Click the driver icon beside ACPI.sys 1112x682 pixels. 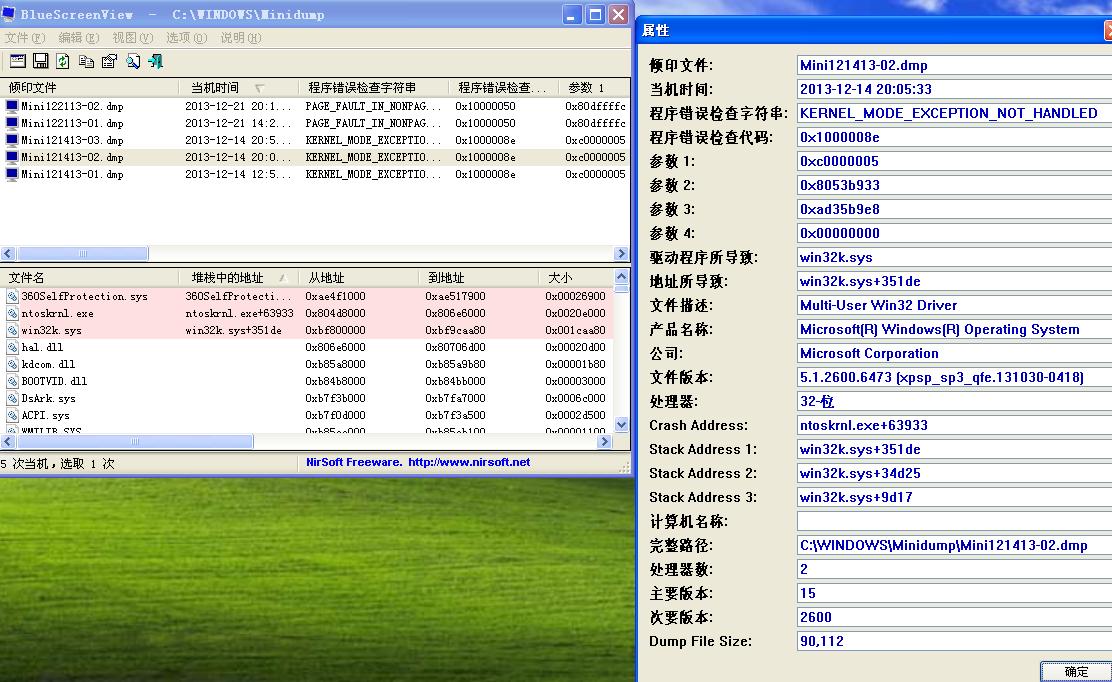coord(12,415)
